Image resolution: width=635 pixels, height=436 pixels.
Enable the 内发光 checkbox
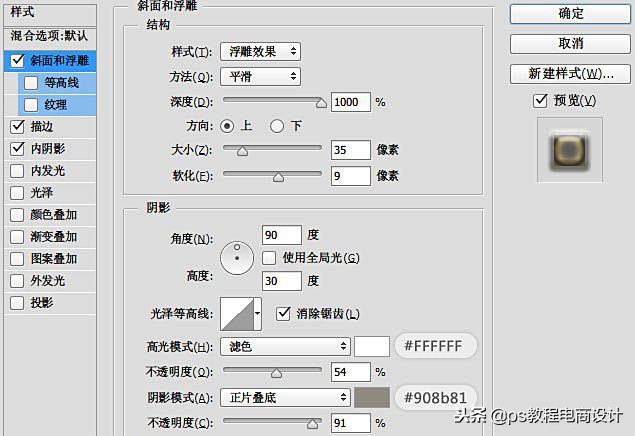pyautogui.click(x=17, y=171)
